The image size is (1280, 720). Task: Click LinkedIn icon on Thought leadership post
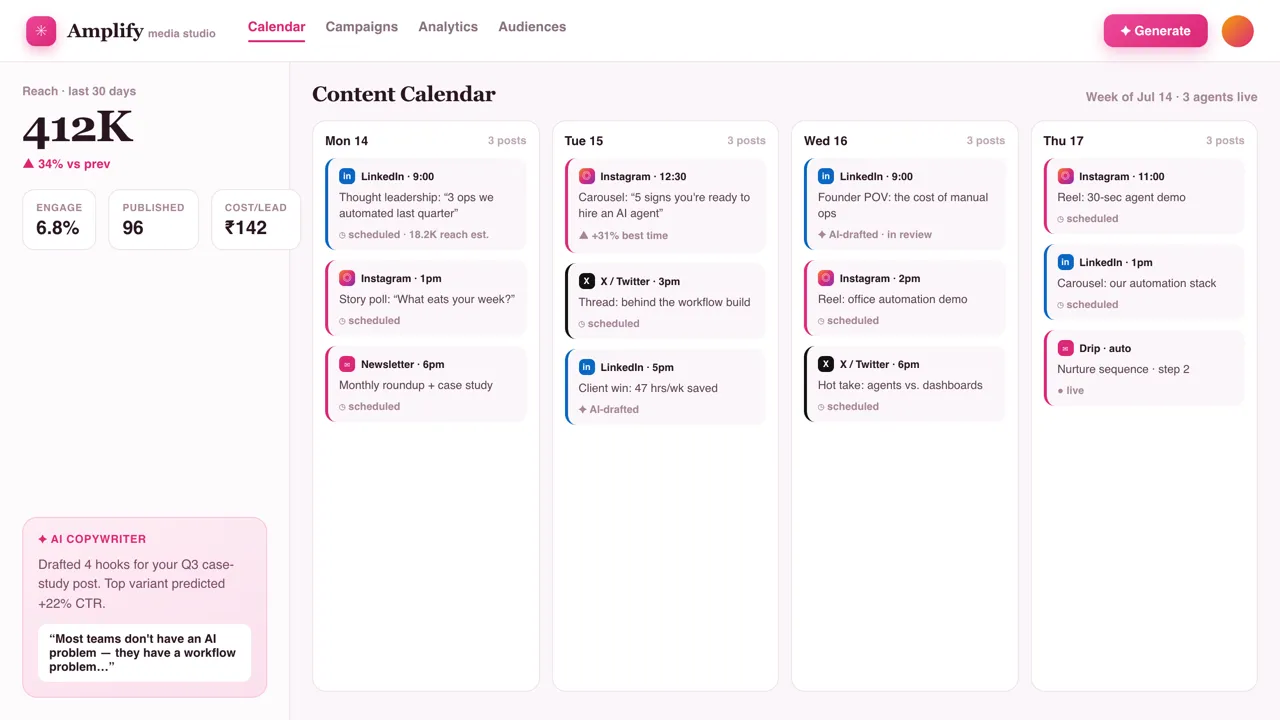coord(347,176)
